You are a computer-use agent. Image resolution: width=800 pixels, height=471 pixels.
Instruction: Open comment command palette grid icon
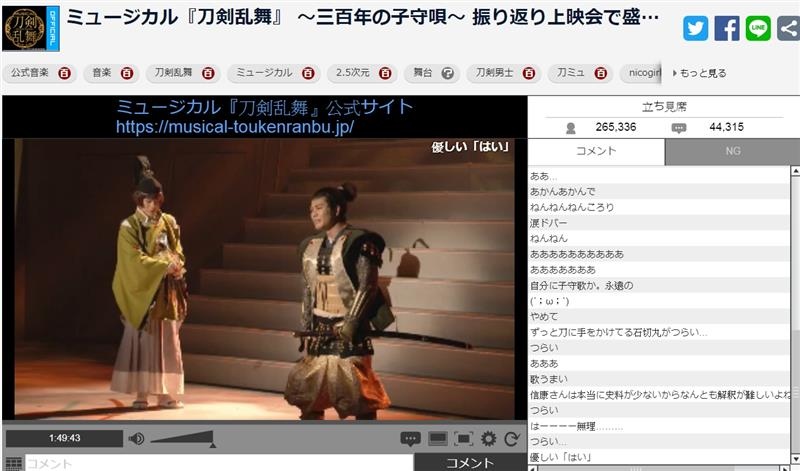(x=13, y=463)
